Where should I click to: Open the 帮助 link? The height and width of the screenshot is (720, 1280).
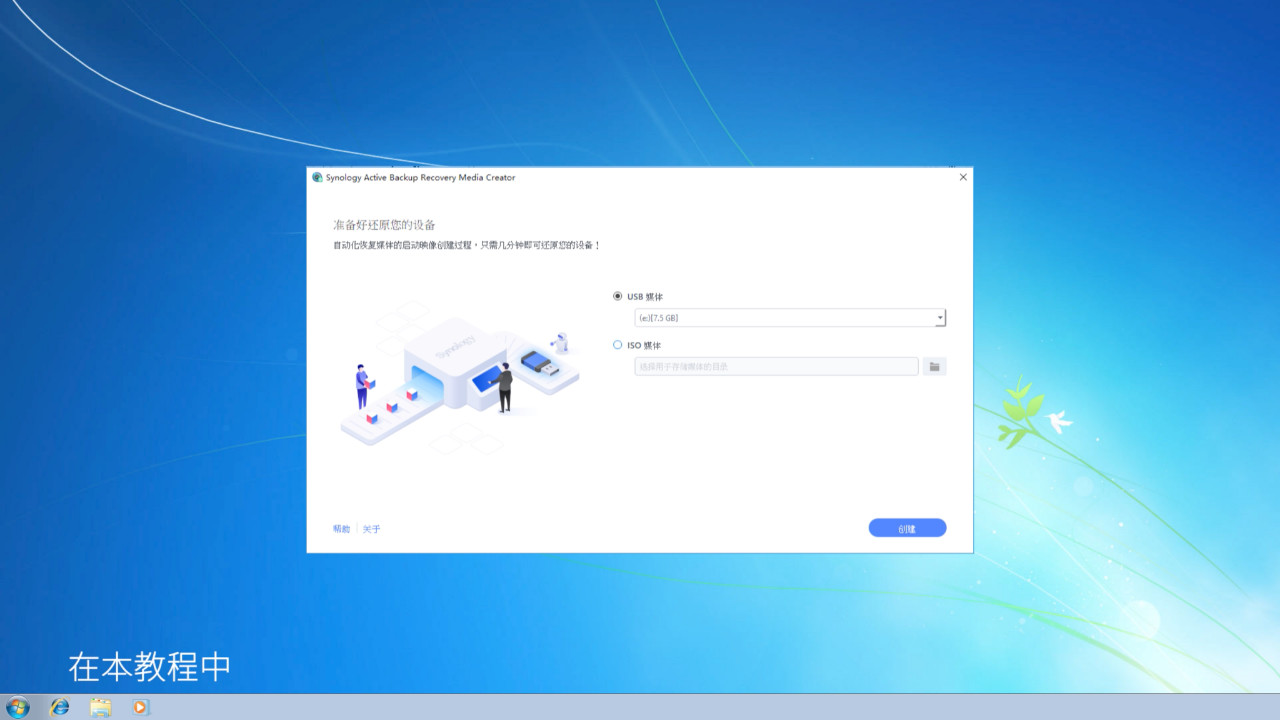342,529
